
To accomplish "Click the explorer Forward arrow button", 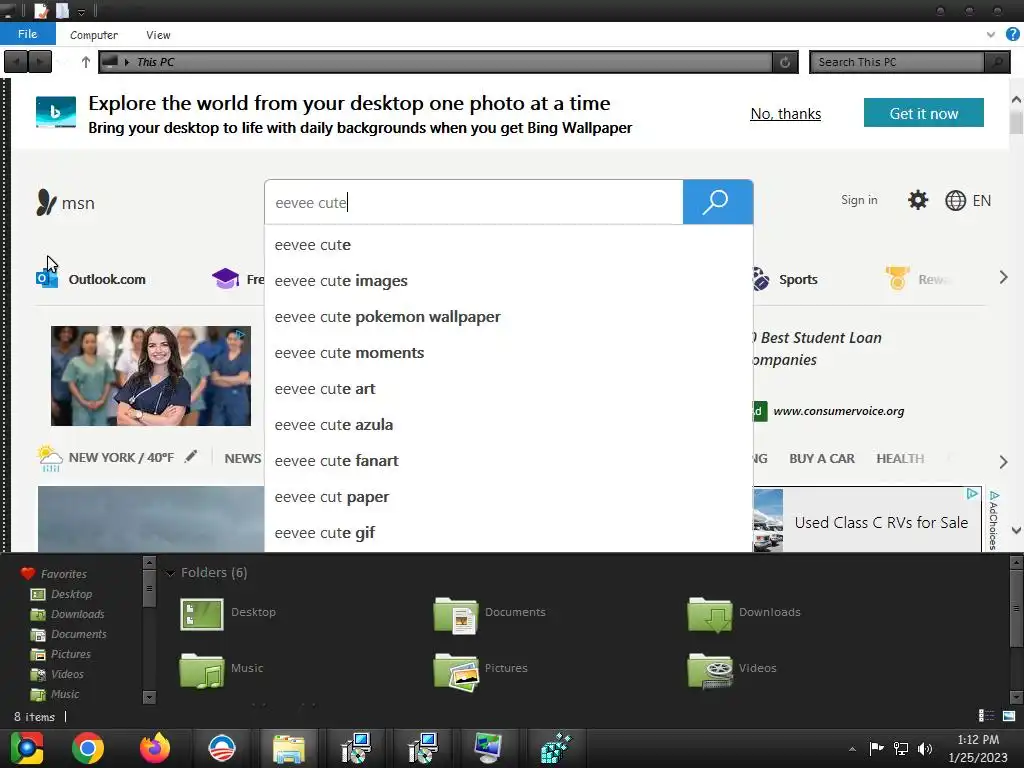I will click(x=40, y=62).
